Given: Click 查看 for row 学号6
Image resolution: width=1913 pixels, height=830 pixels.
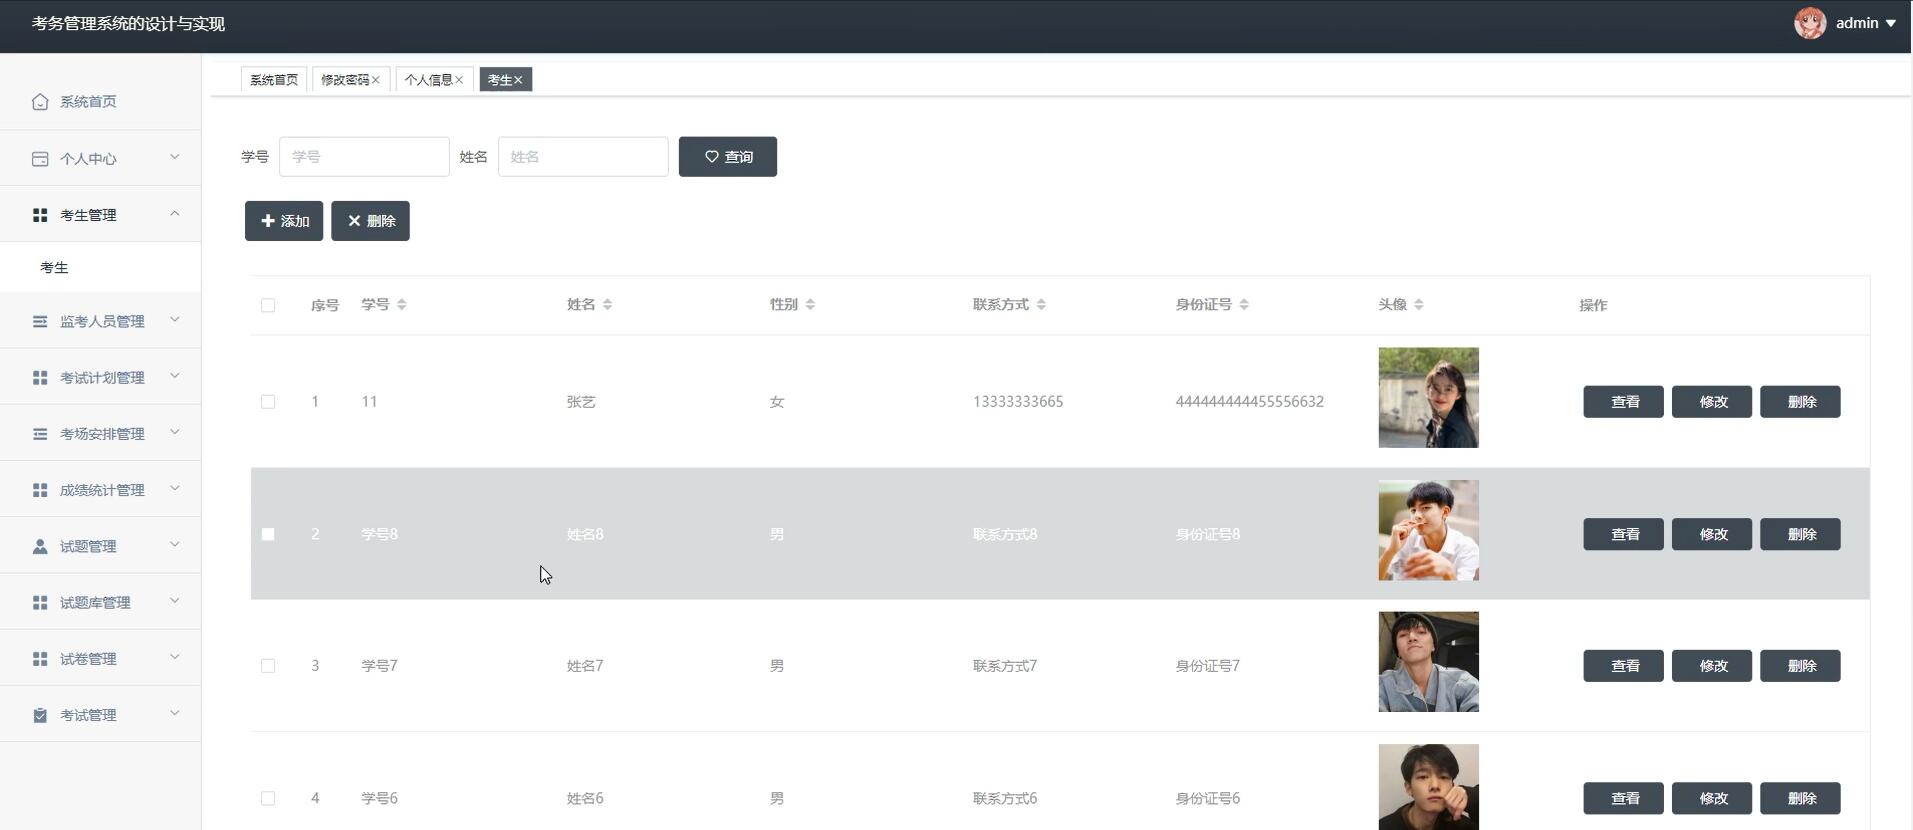Looking at the screenshot, I should 1624,798.
